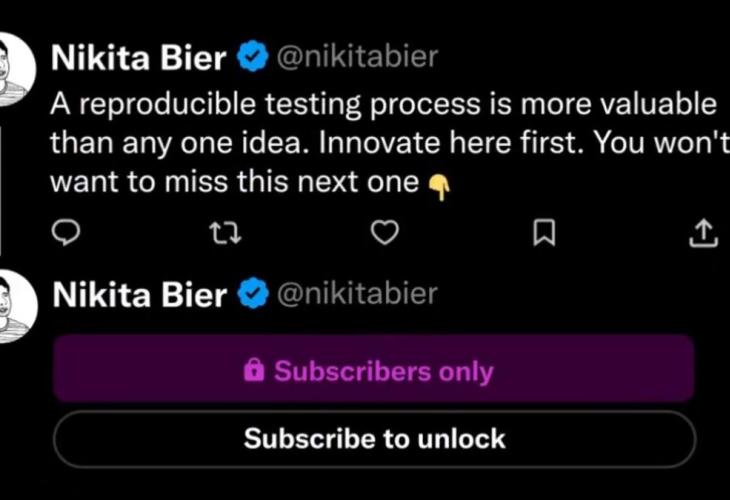Screen dimensions: 730x500
Task: Click the pointing-down emoji in the tweet
Action: [438, 186]
